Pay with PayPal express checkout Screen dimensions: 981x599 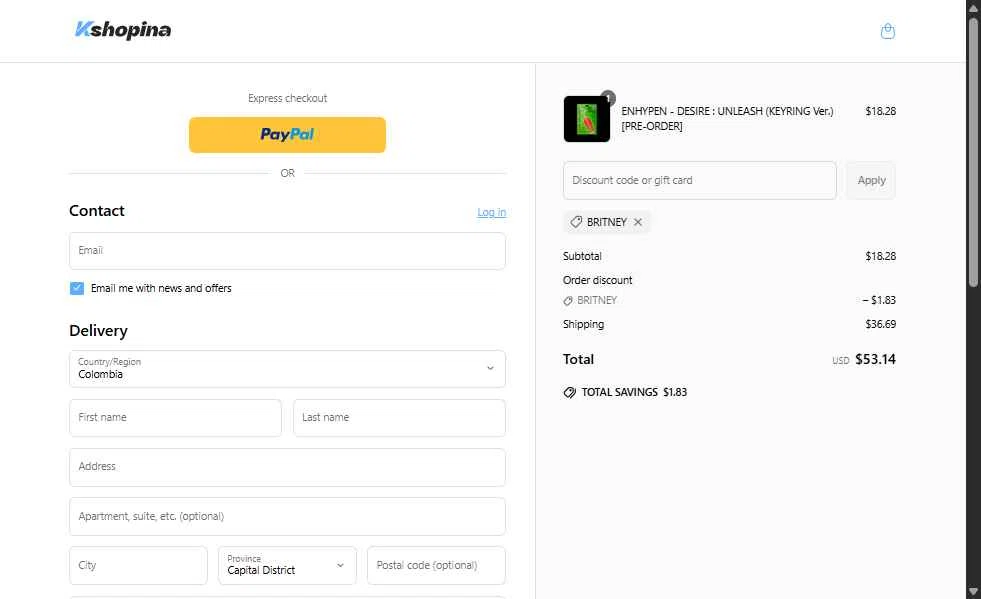(287, 135)
